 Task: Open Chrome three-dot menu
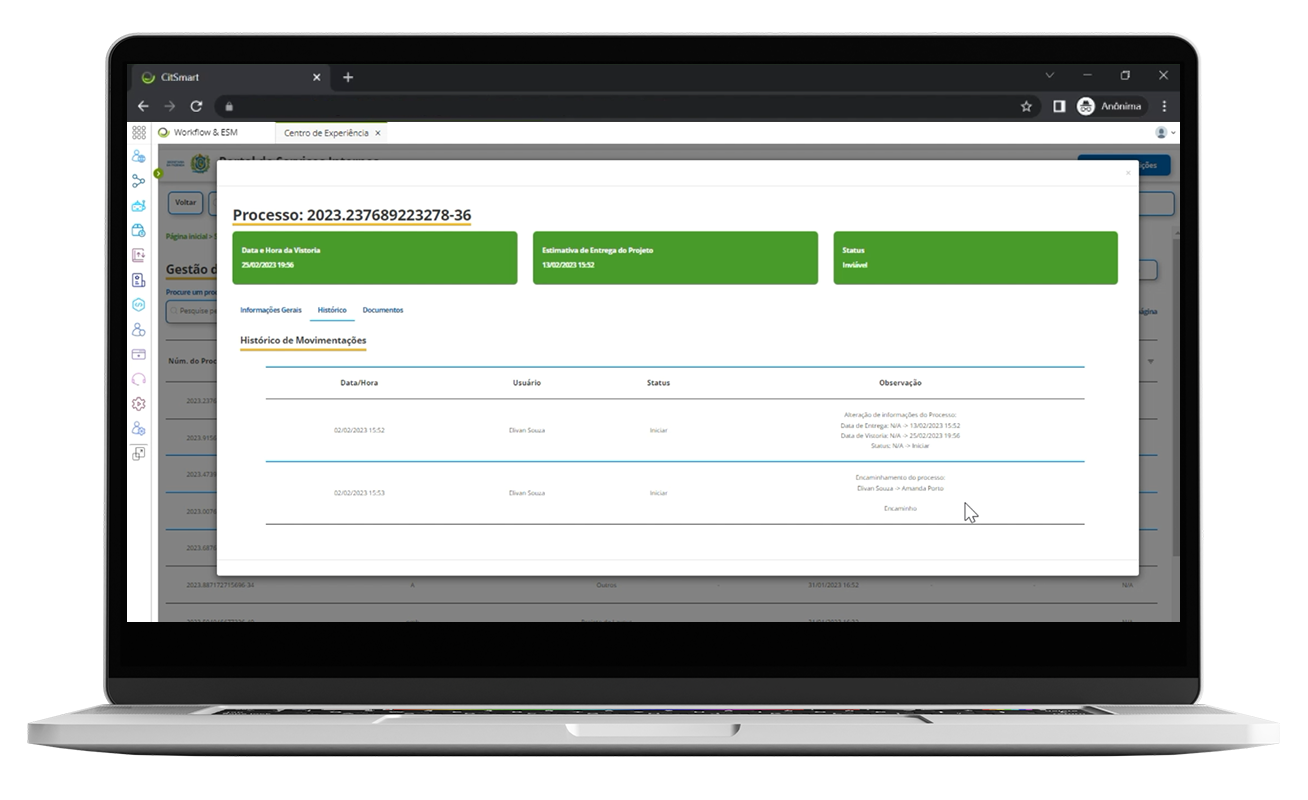pos(1164,106)
